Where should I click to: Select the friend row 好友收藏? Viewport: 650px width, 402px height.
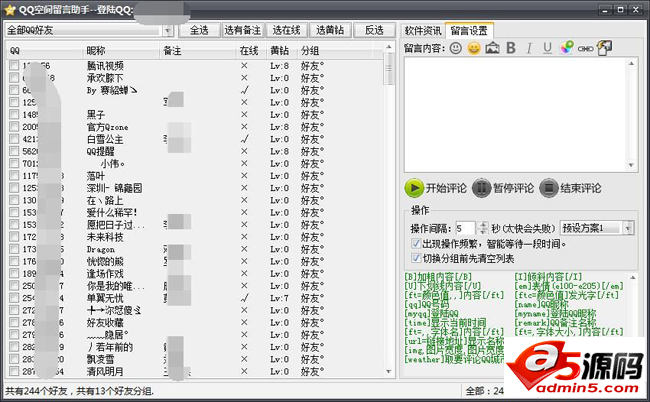point(195,322)
